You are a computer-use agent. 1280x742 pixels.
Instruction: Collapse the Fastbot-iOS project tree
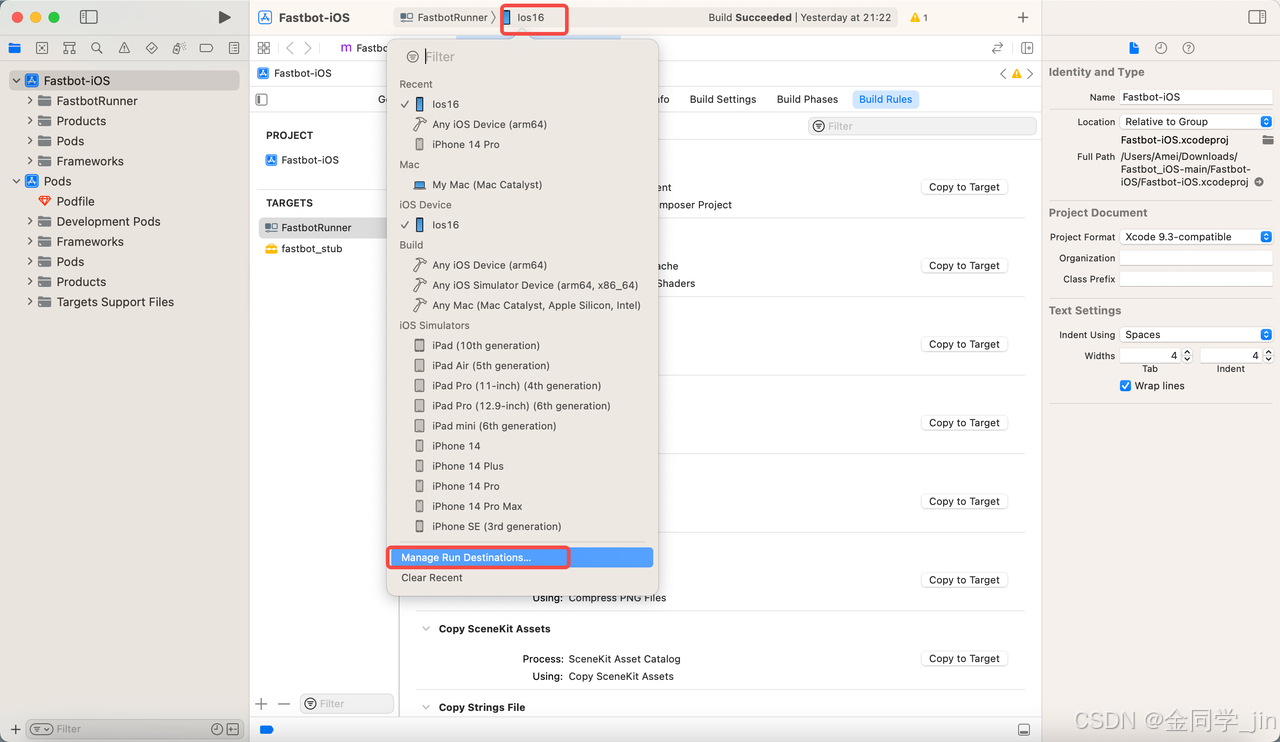click(x=16, y=81)
